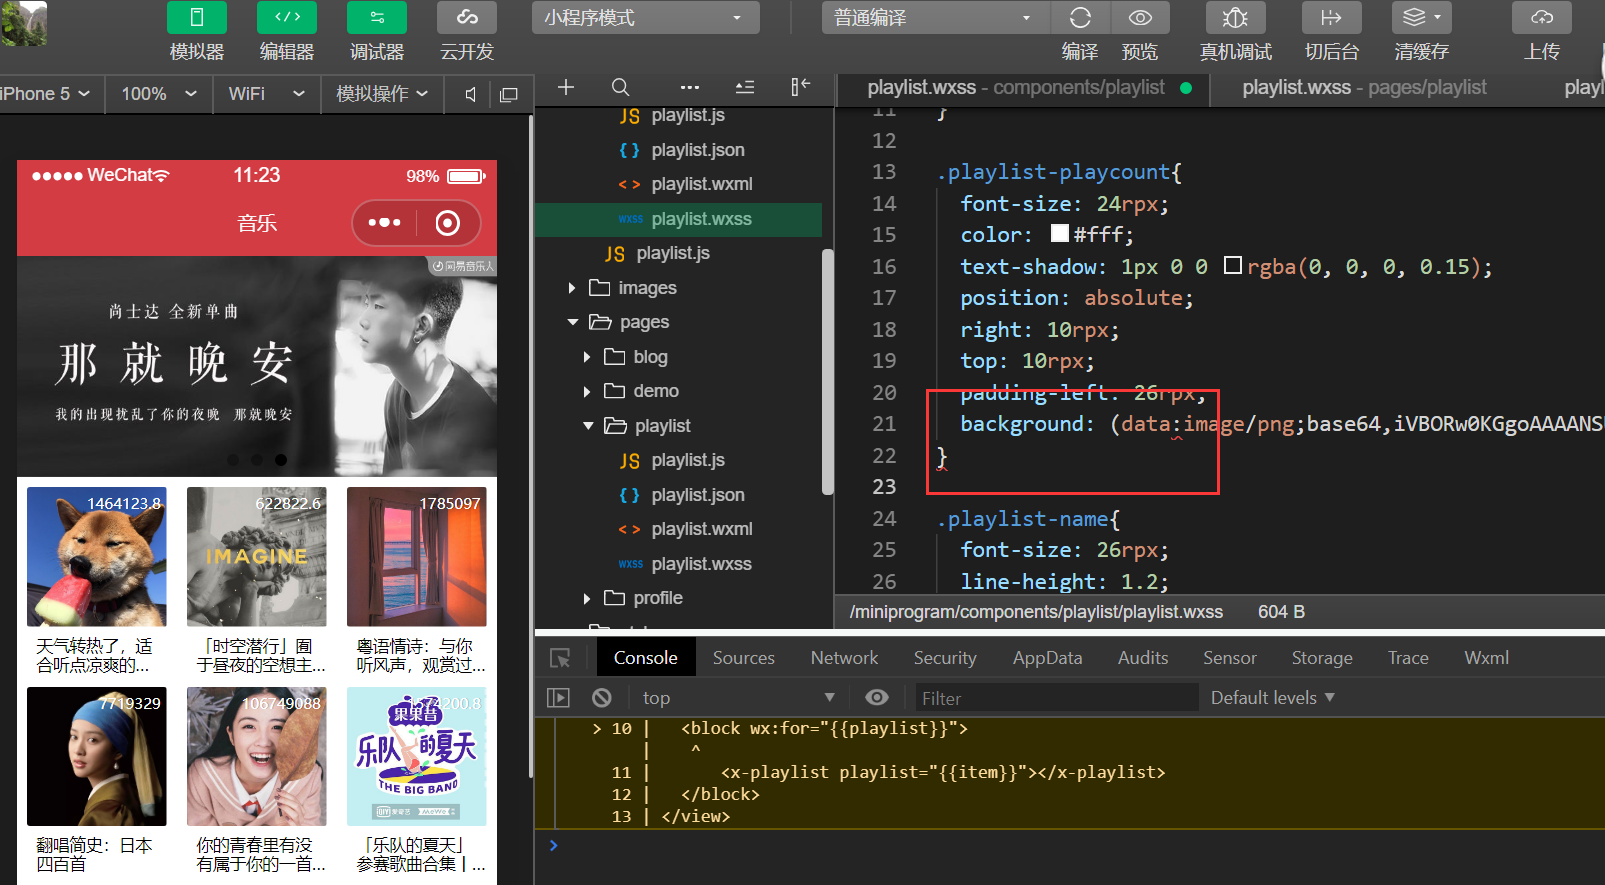
Task: Tap the IMAGINE playlist cover
Action: [257, 557]
